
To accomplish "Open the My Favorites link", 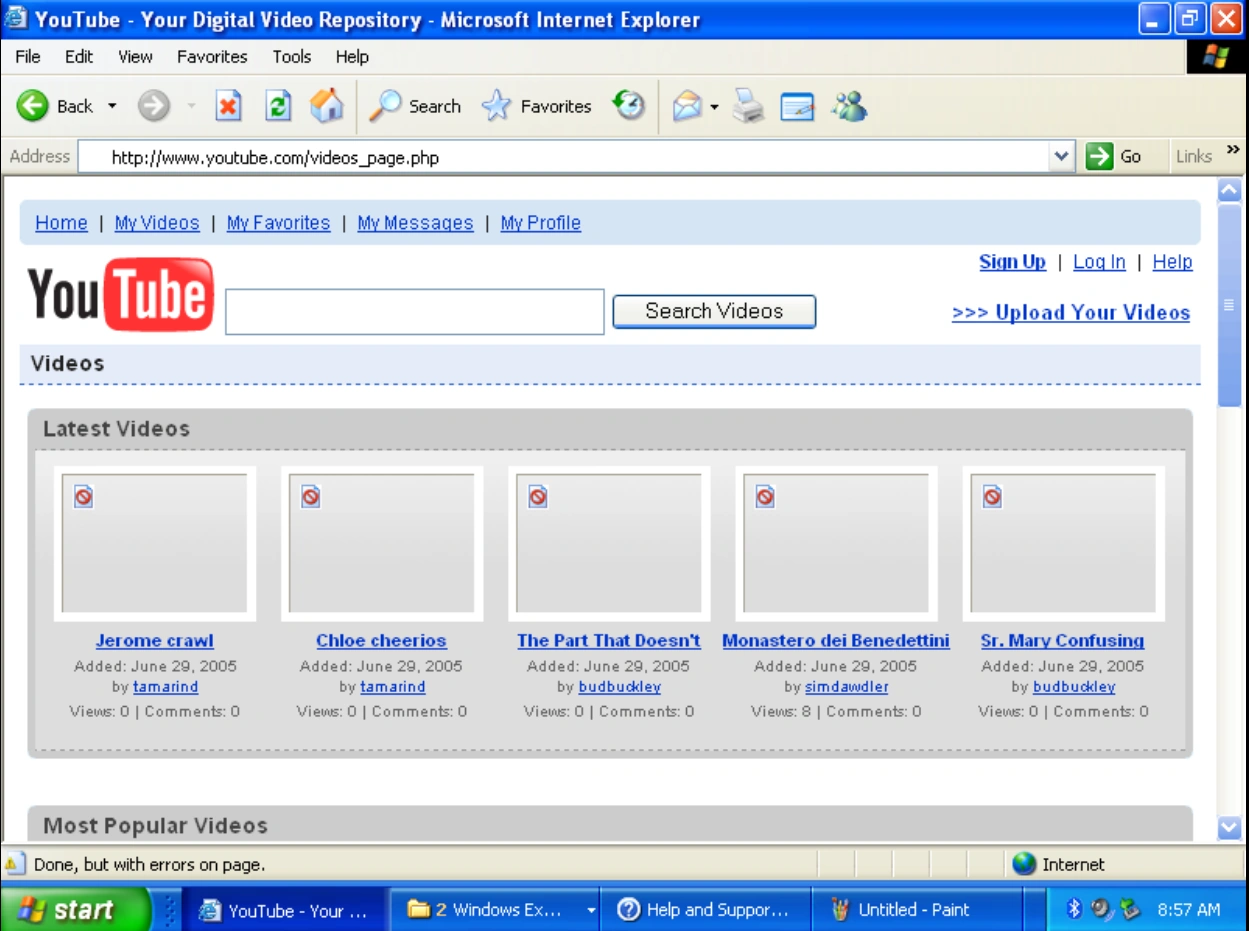I will pos(278,223).
